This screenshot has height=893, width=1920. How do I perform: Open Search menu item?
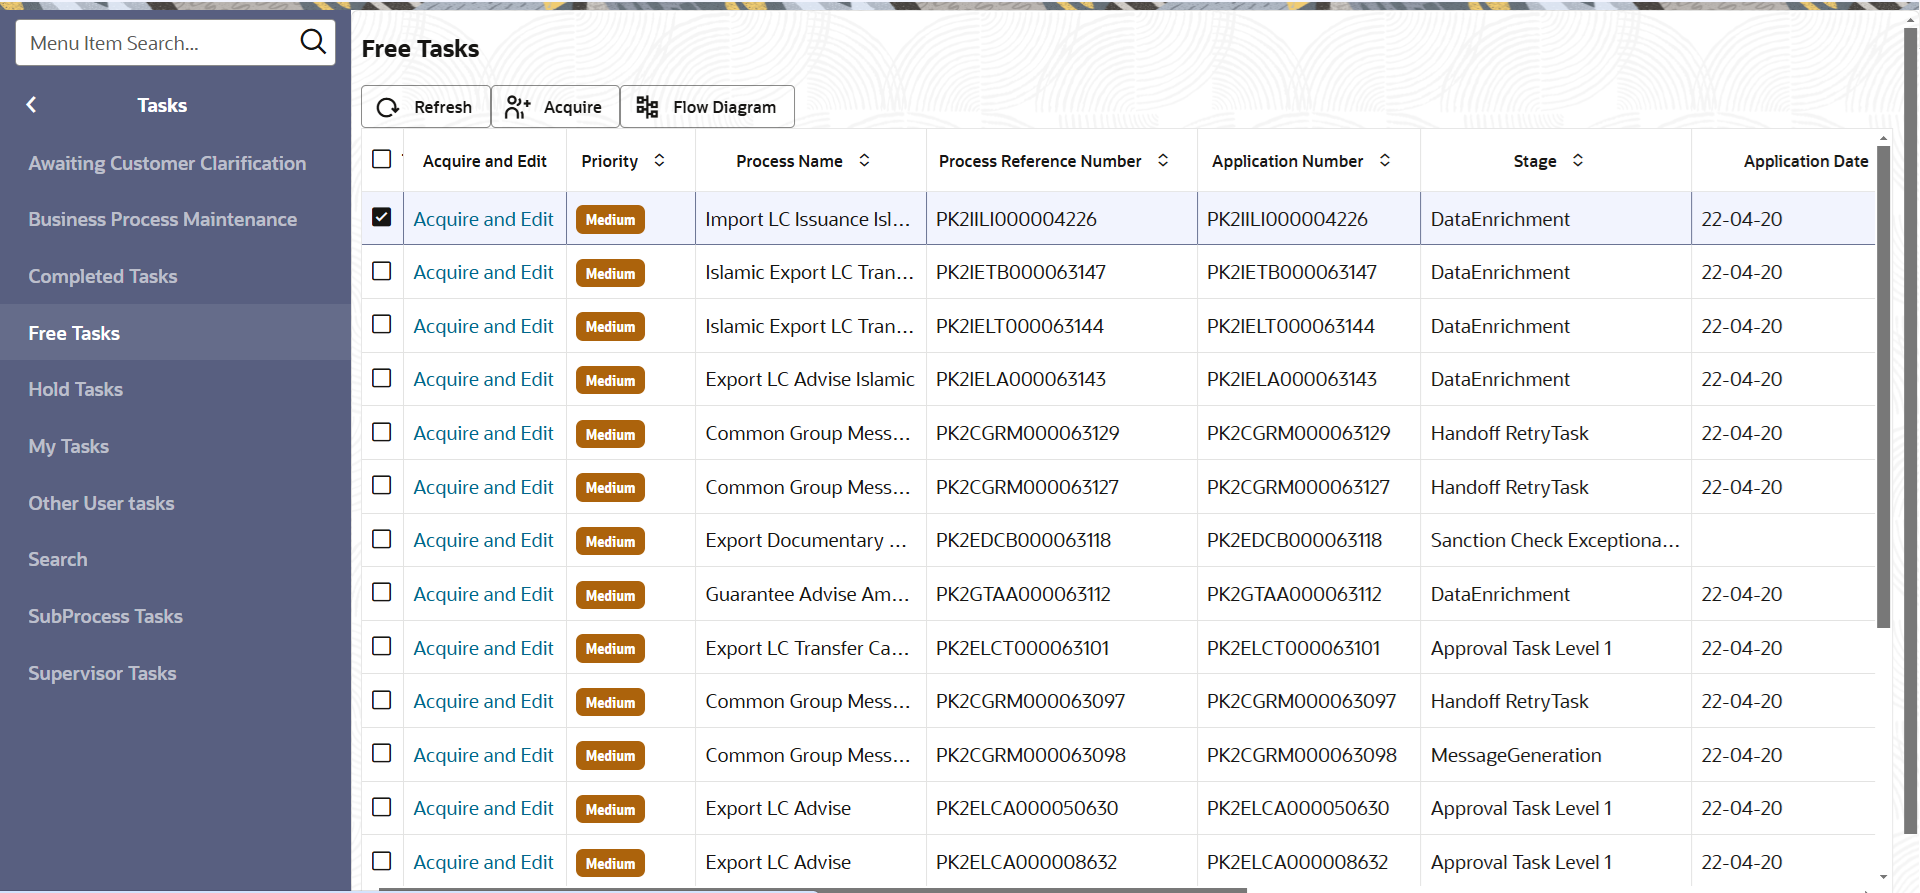(x=175, y=559)
